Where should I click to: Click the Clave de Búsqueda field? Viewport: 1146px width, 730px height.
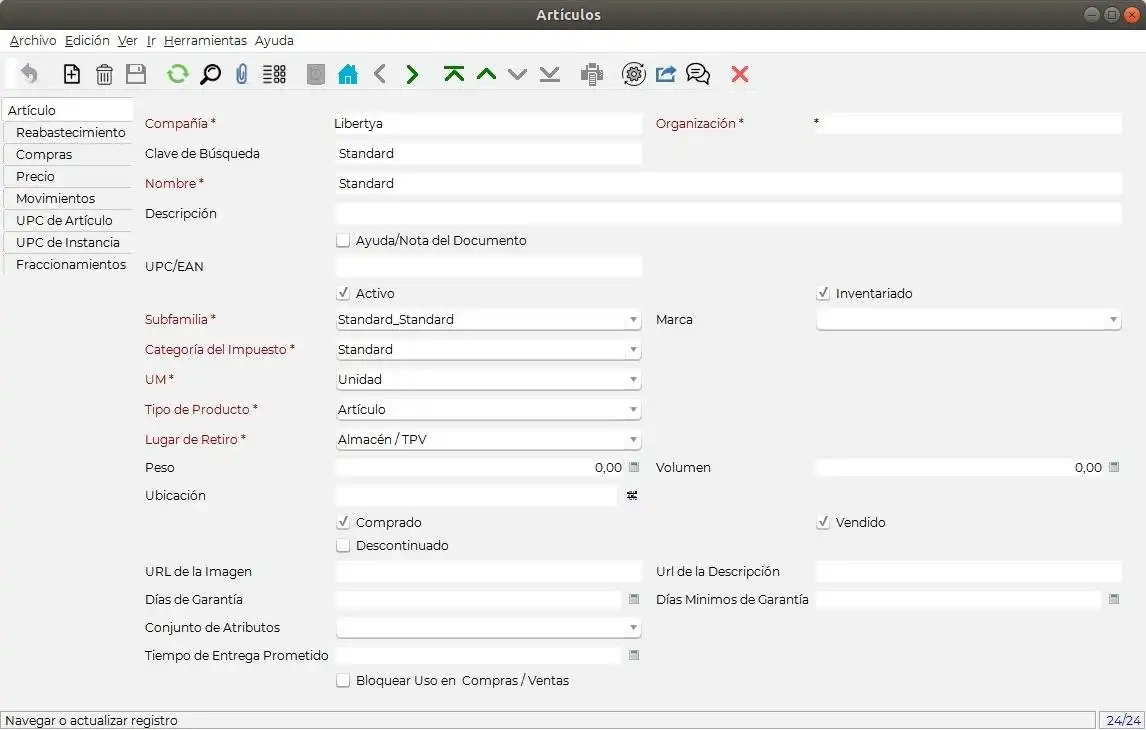point(488,153)
